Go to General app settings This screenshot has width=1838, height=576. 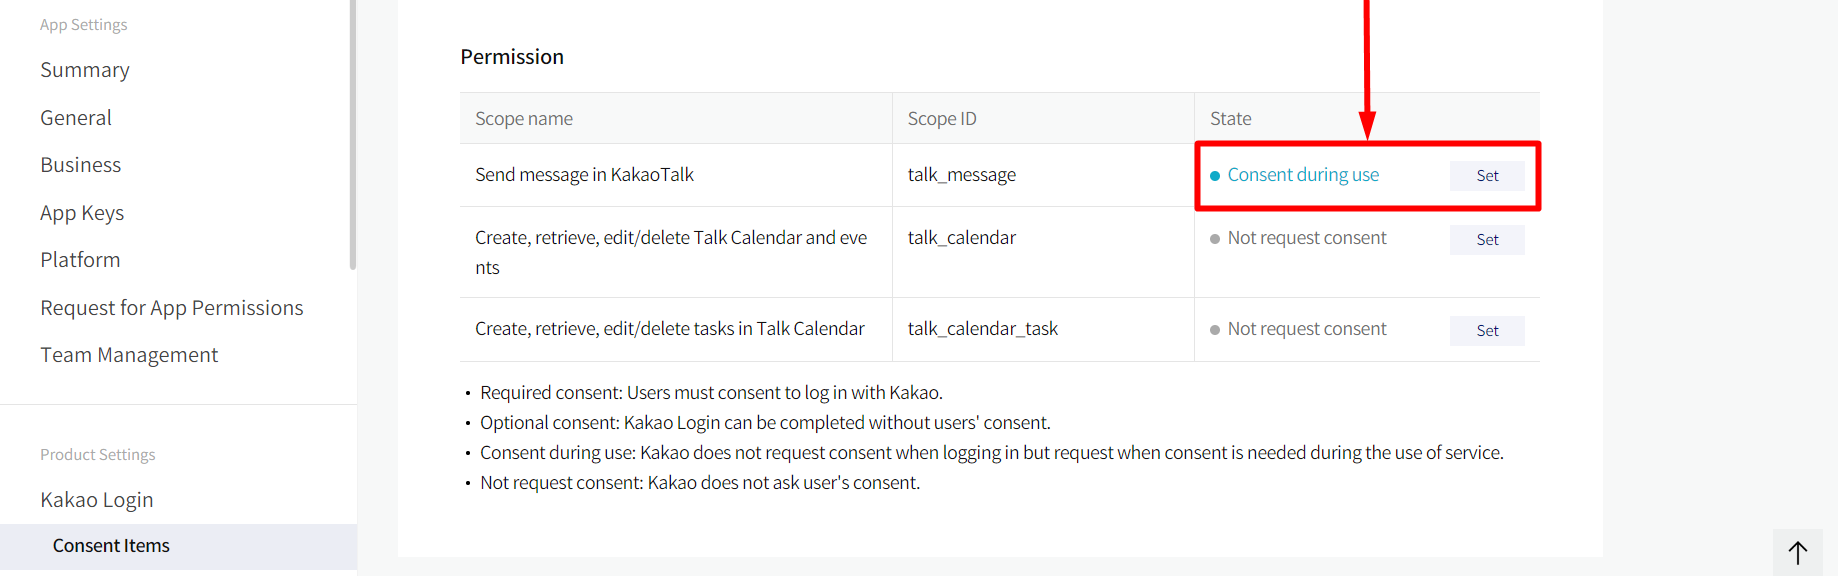pyautogui.click(x=76, y=118)
